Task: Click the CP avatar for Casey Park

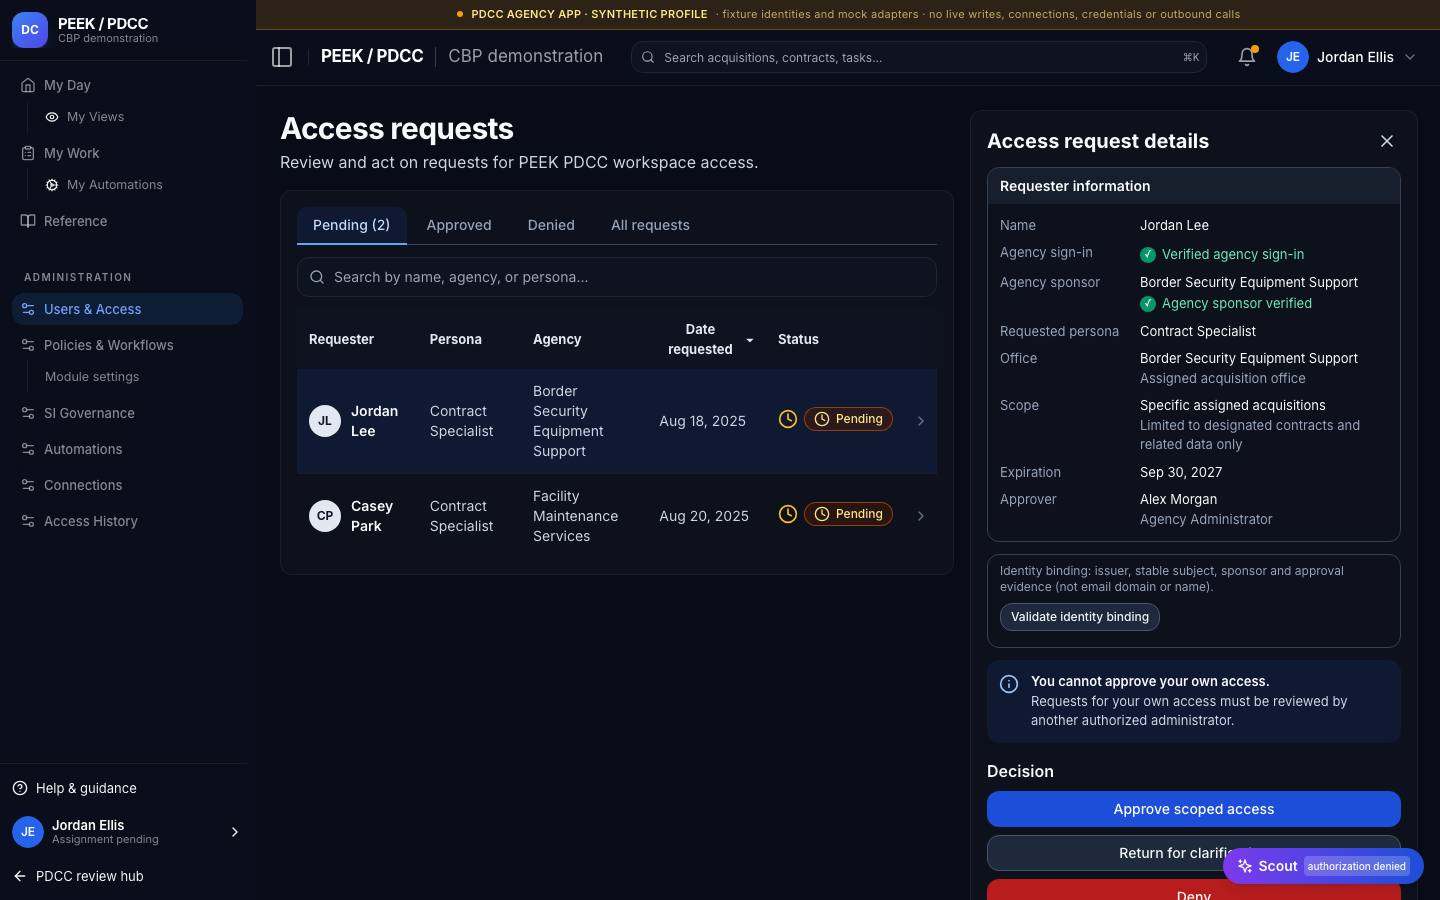Action: tap(325, 516)
